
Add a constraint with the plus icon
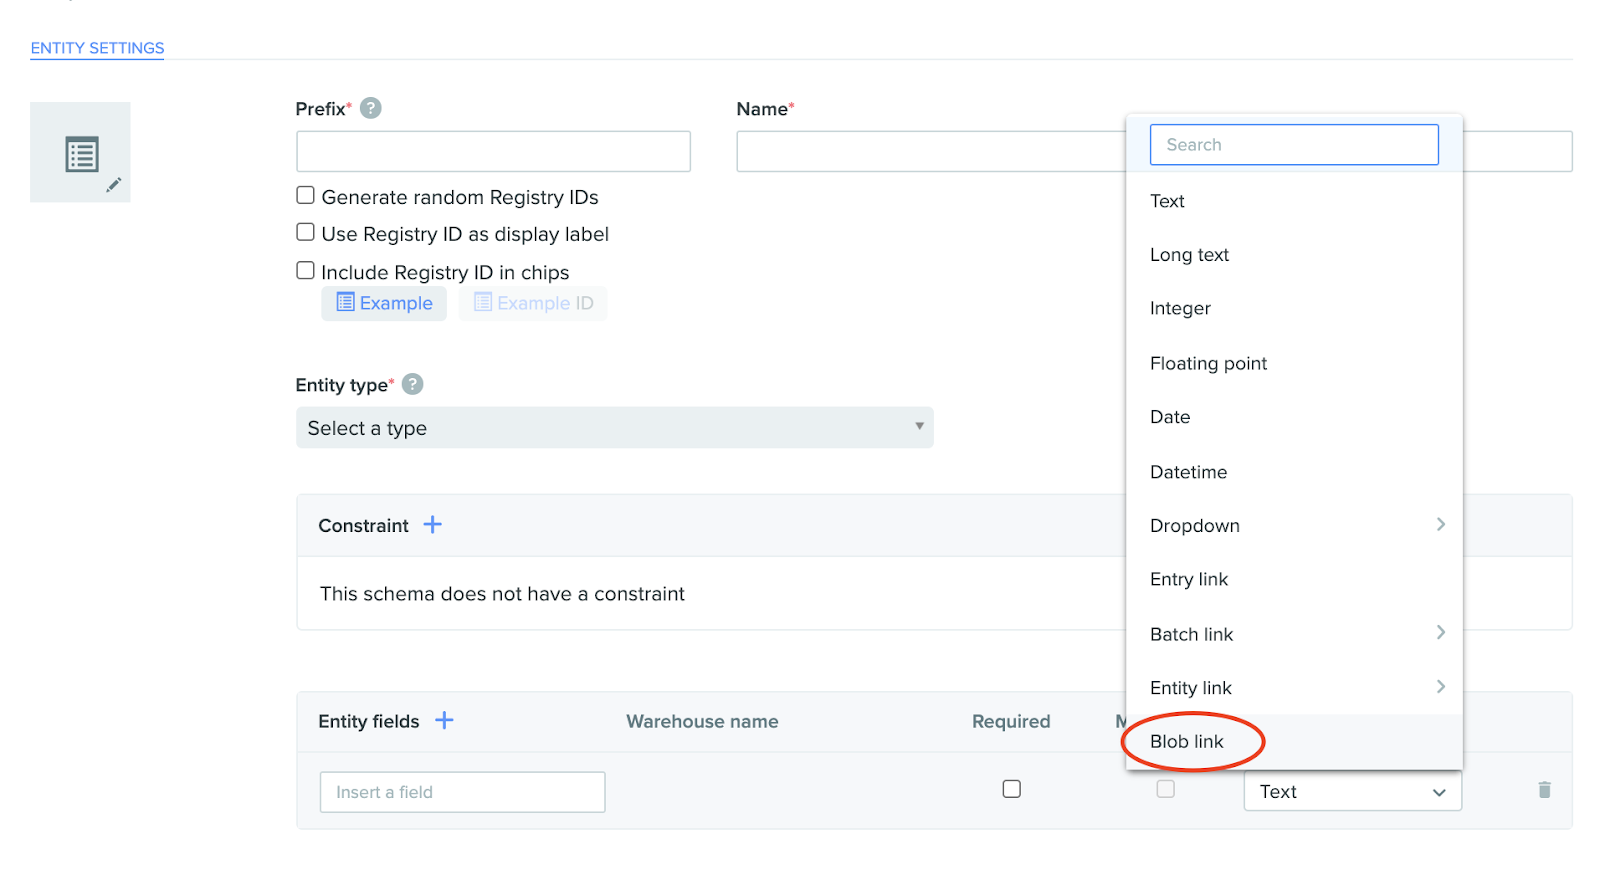coord(433,525)
